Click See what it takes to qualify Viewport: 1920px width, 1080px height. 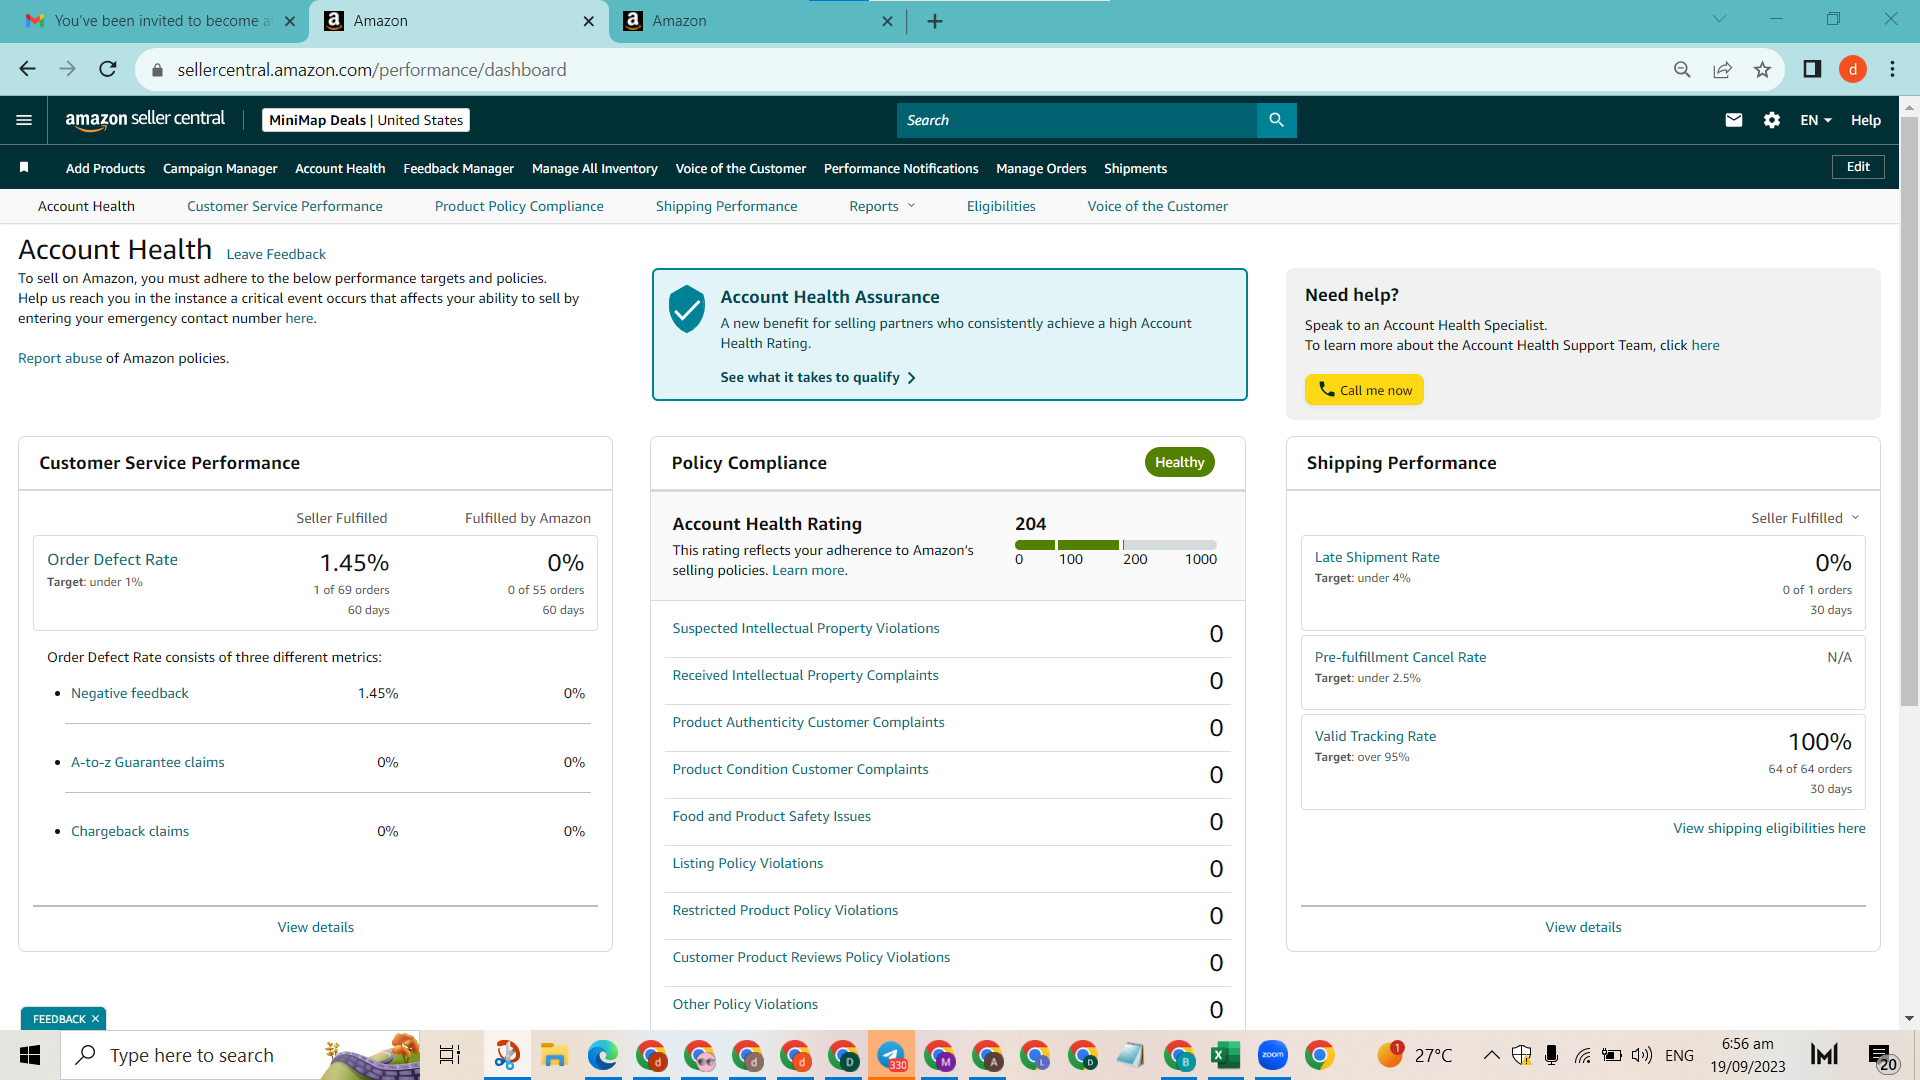pyautogui.click(x=818, y=377)
